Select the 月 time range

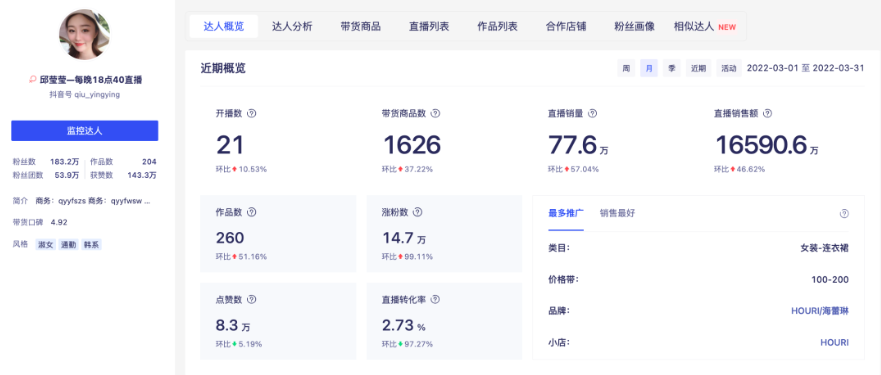[649, 68]
